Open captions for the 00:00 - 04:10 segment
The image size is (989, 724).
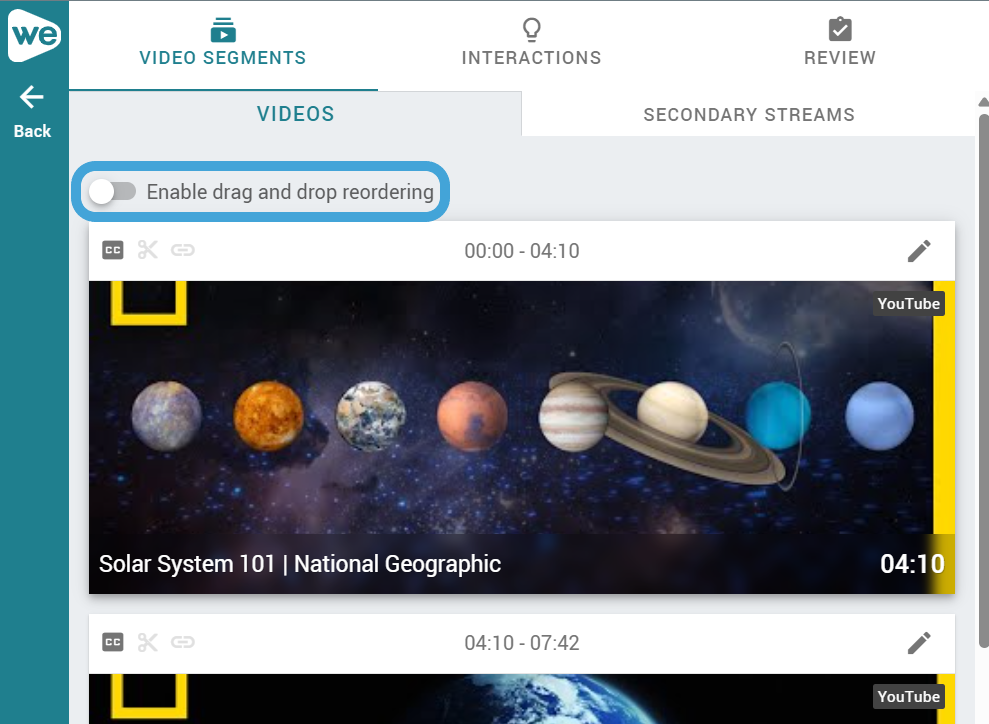(113, 250)
